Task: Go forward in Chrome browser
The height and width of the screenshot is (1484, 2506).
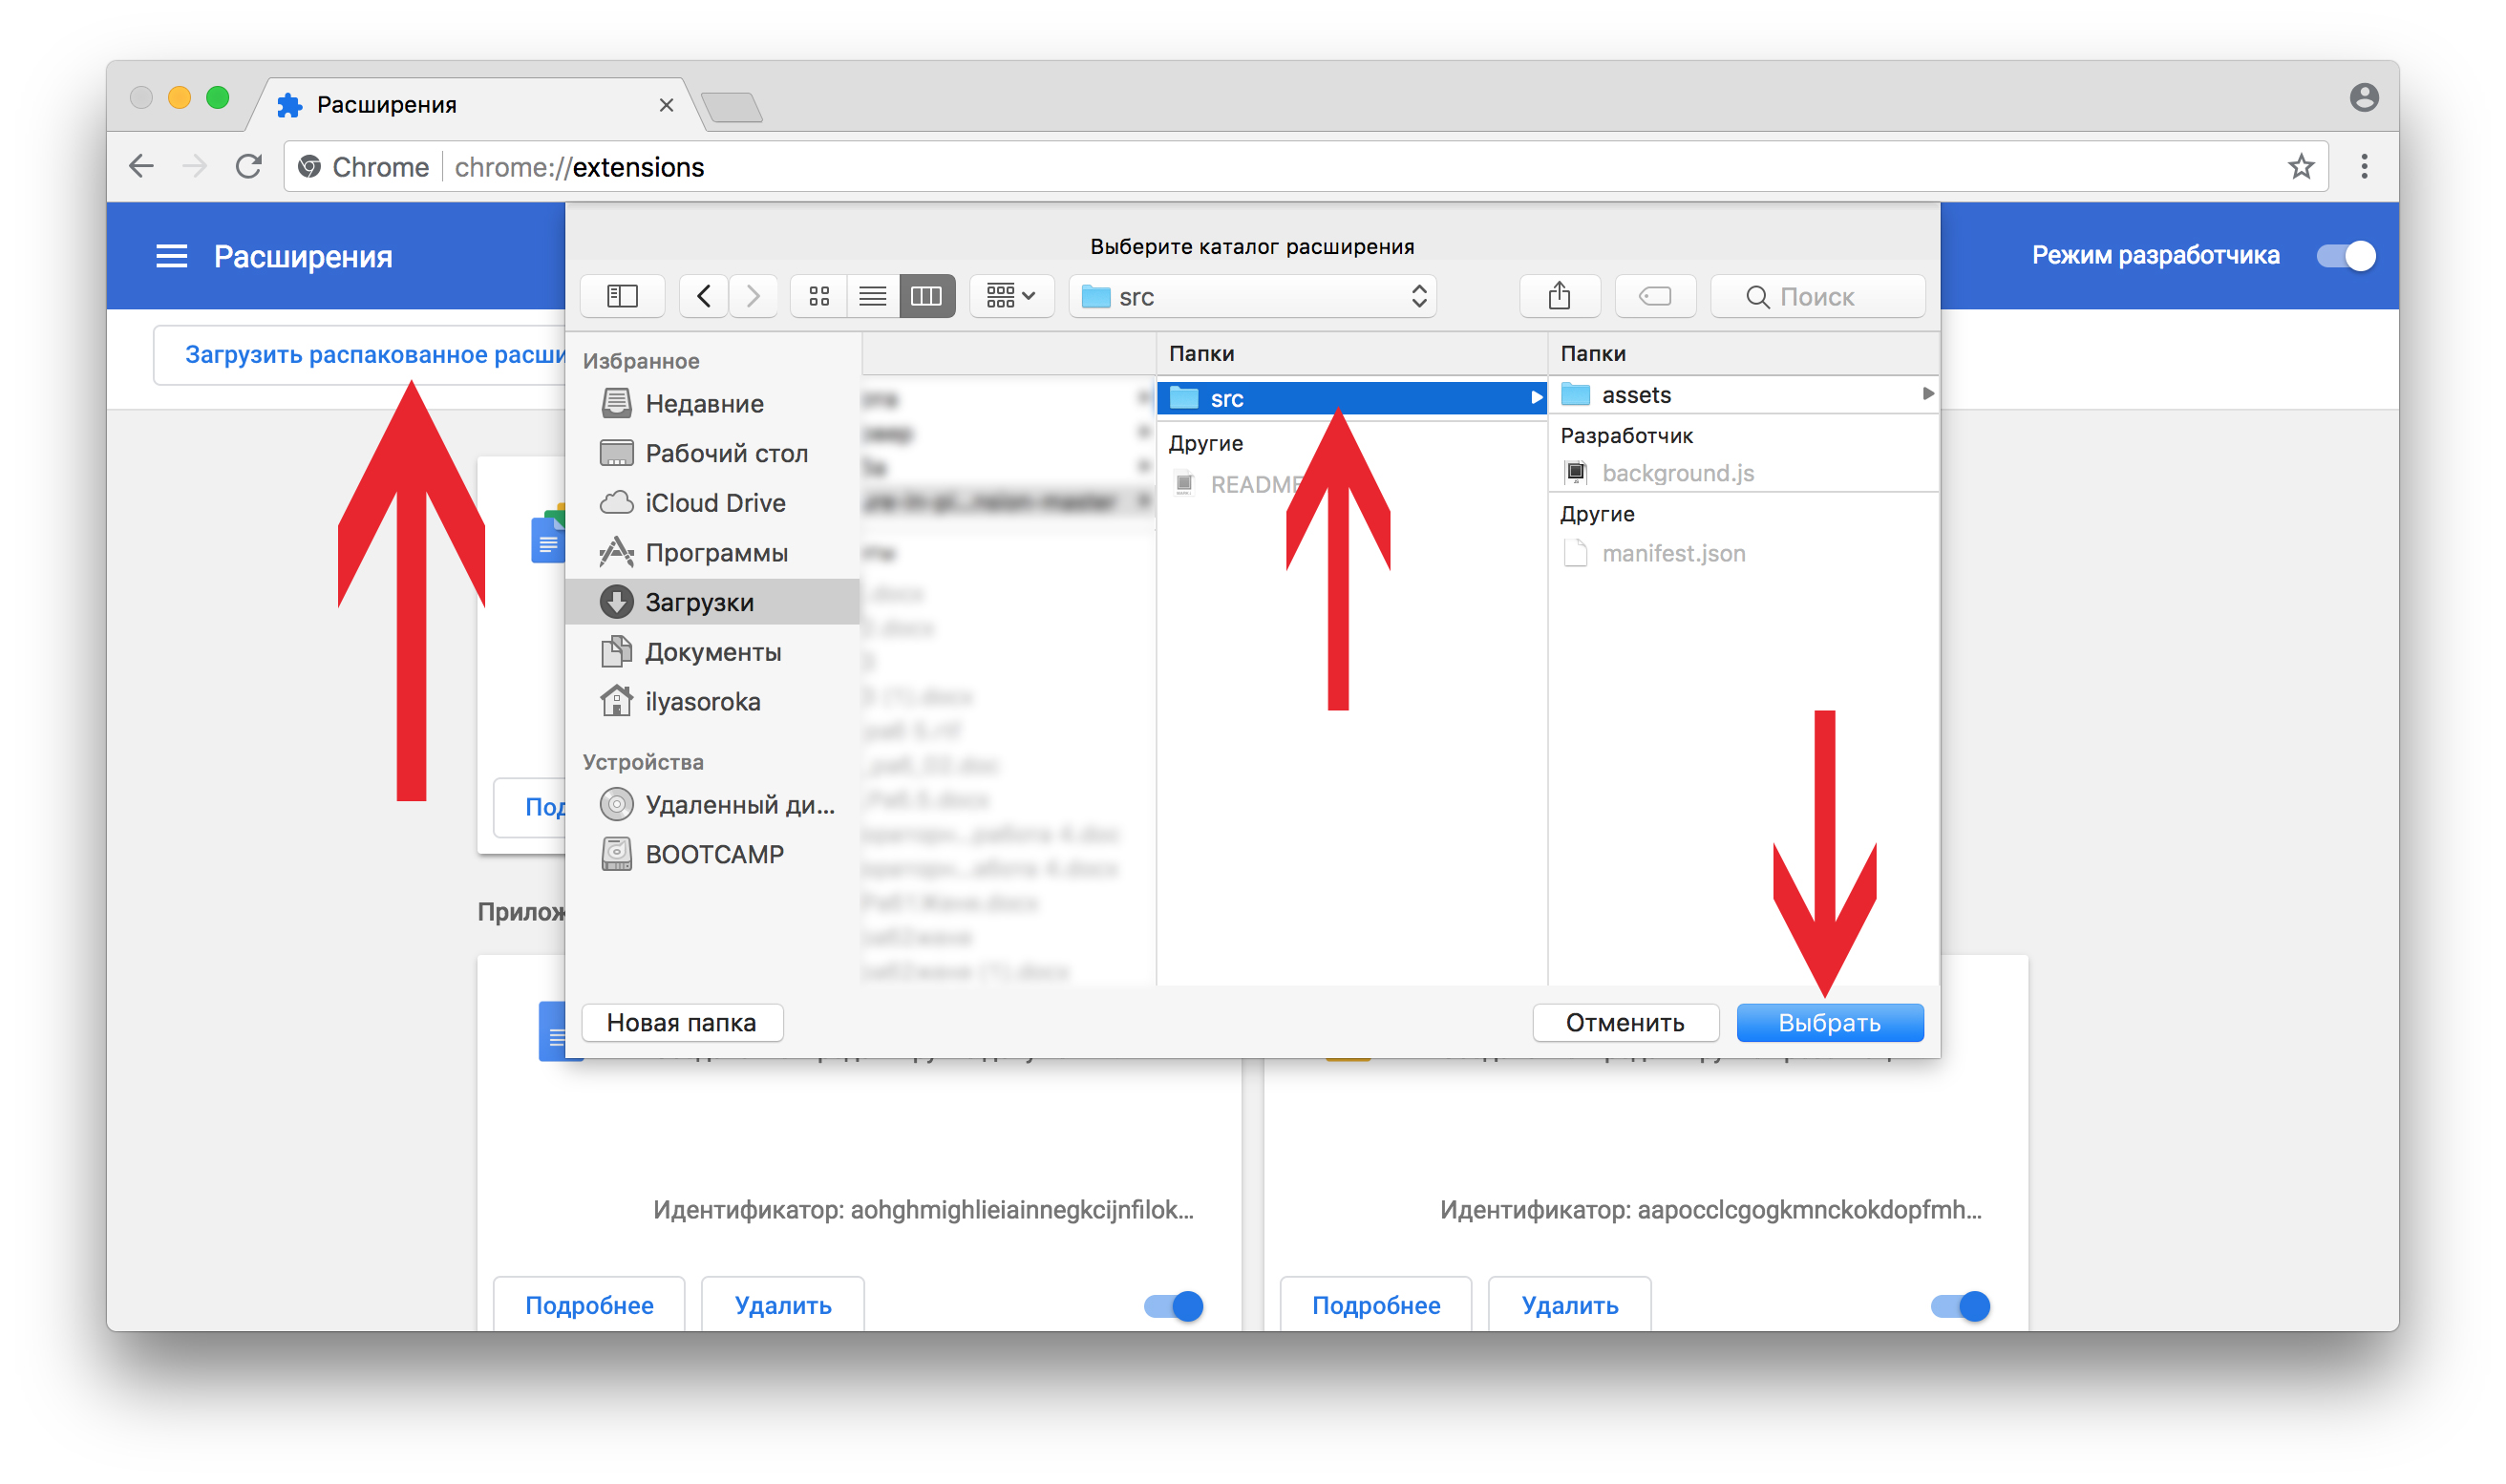Action: point(195,166)
